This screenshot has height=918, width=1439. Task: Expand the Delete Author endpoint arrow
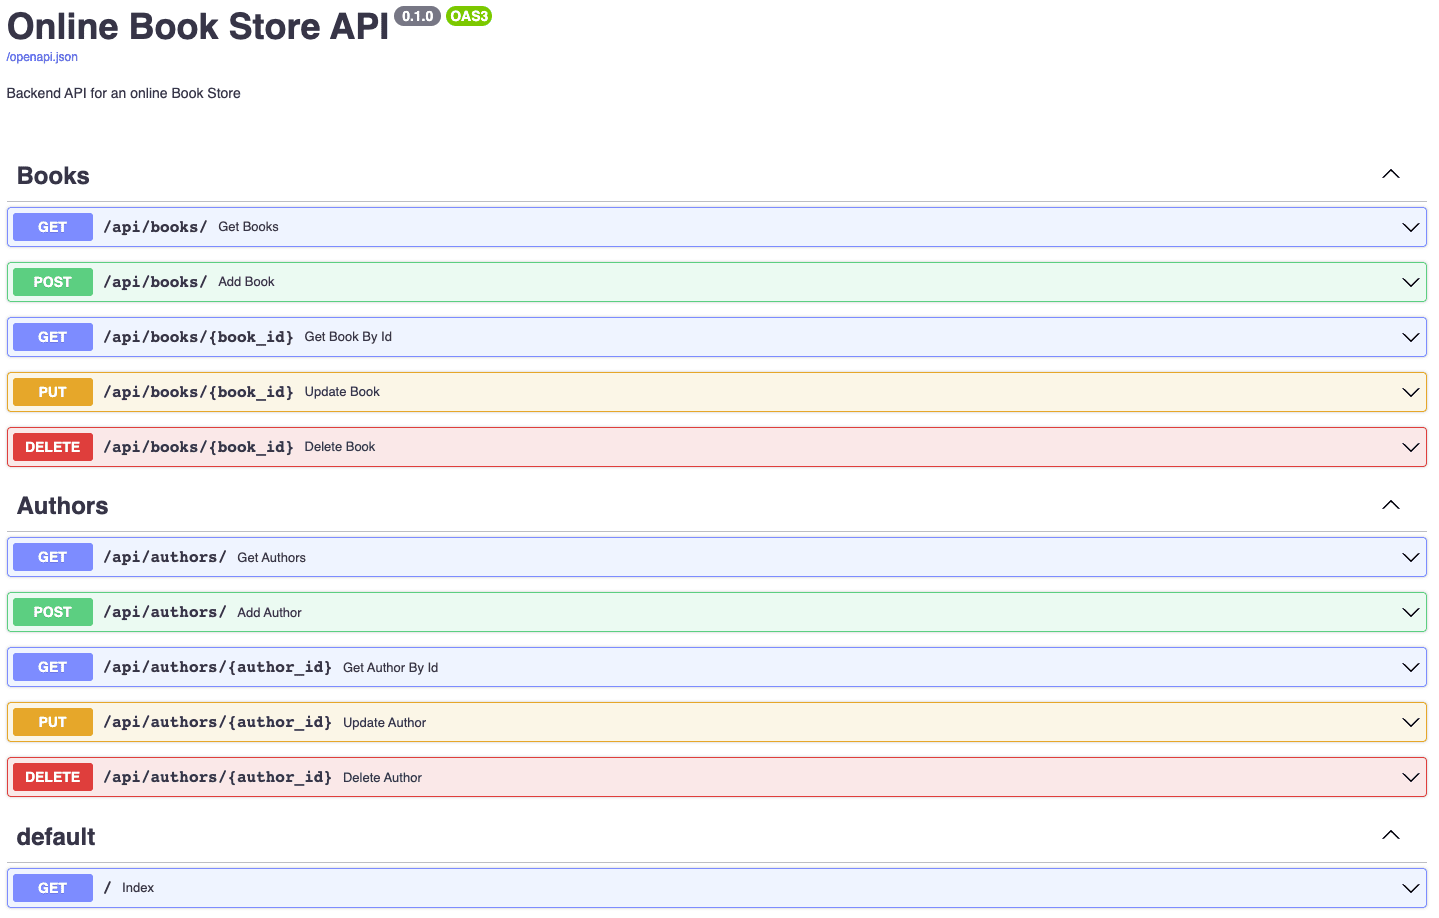1411,777
